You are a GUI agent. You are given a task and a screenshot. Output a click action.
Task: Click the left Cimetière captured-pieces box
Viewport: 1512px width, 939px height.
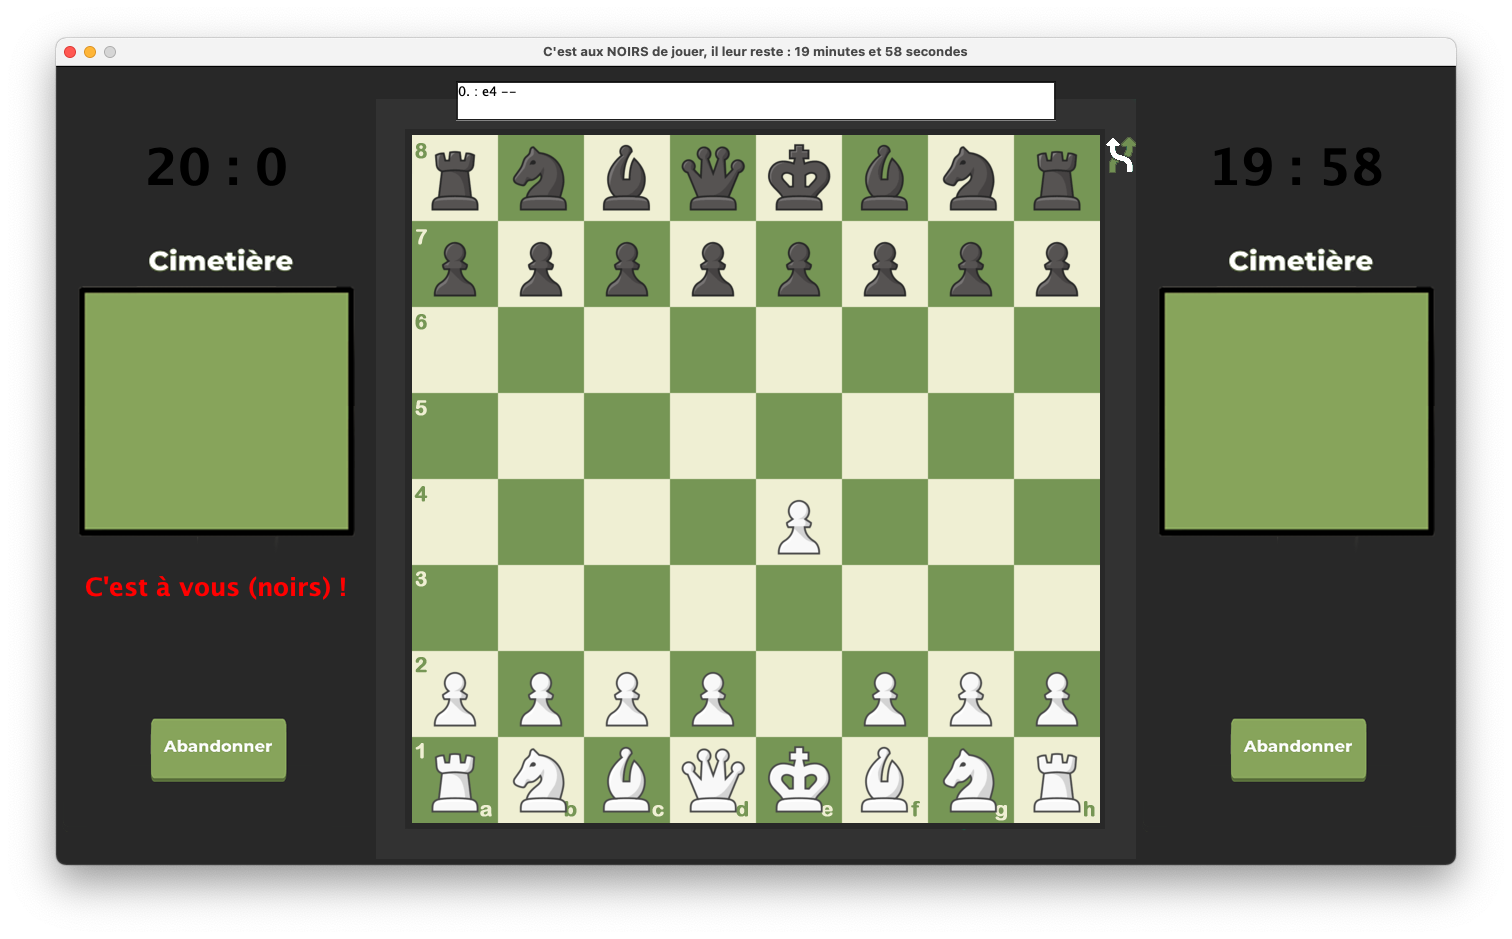coord(217,411)
